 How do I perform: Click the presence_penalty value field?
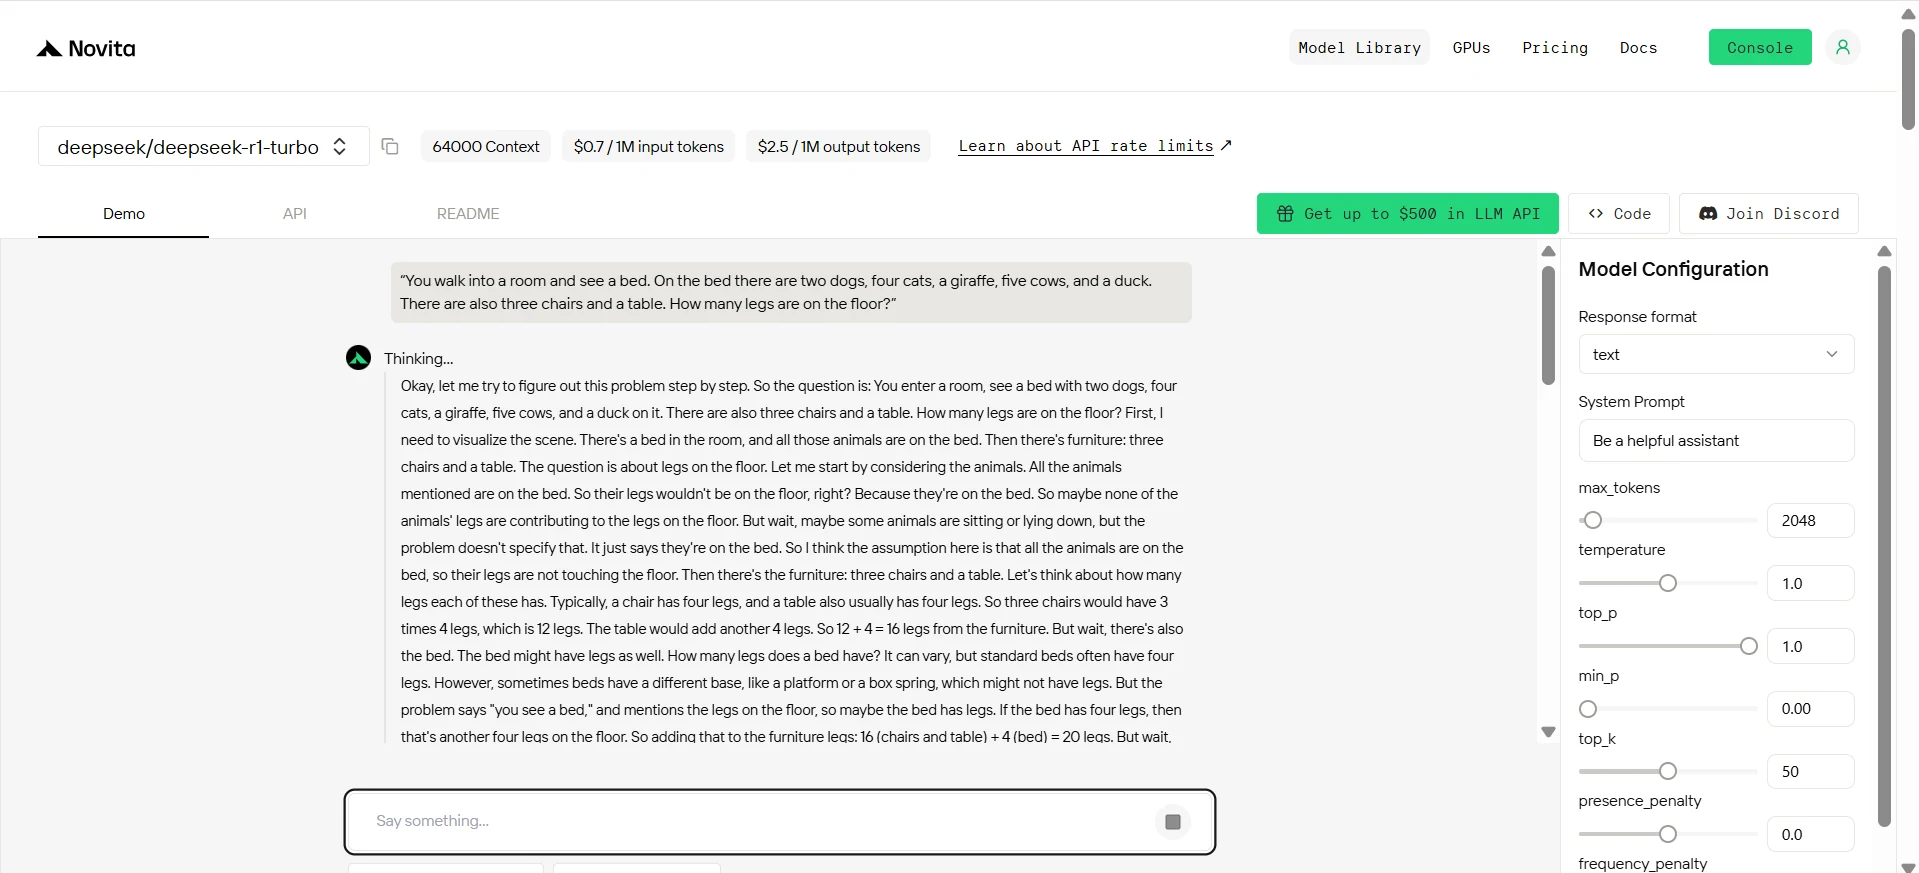1810,834
